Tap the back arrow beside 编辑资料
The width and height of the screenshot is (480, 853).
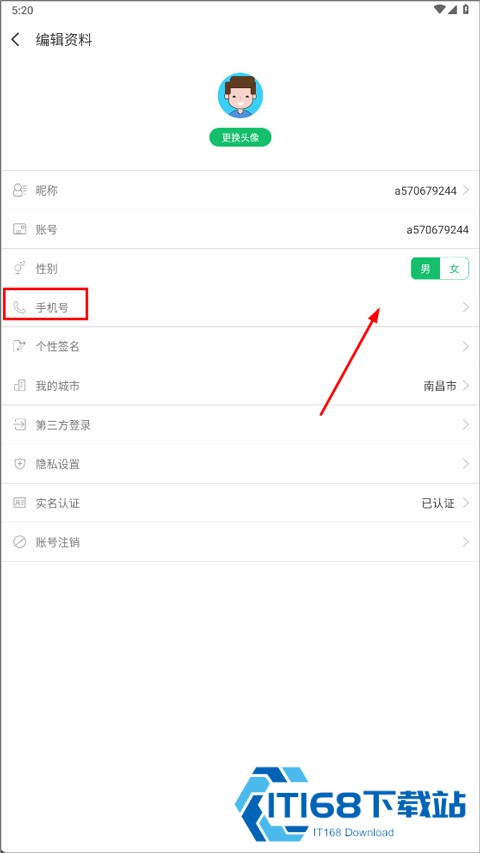[x=16, y=40]
